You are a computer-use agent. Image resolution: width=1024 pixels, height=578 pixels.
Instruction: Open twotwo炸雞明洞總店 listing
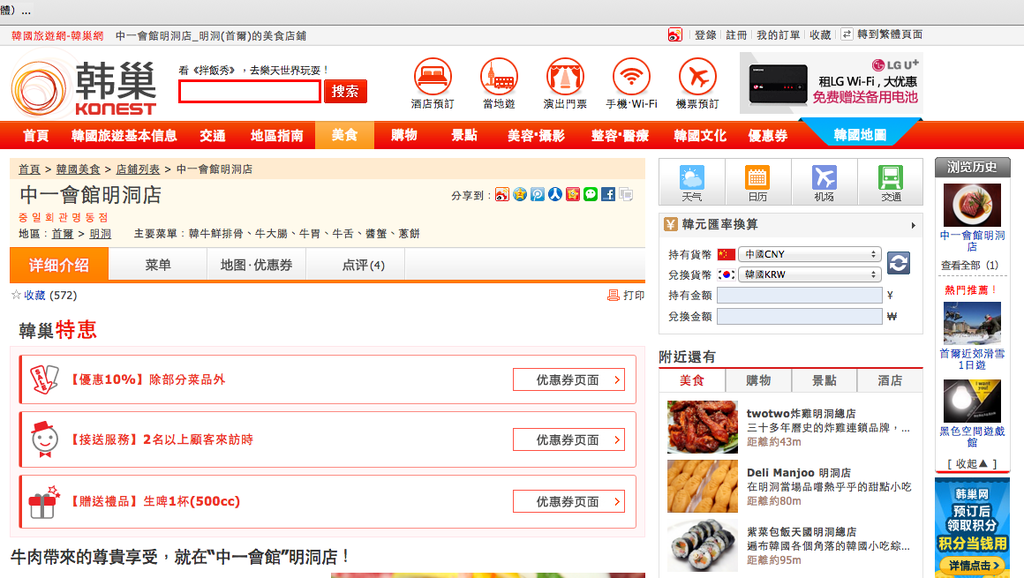[801, 413]
